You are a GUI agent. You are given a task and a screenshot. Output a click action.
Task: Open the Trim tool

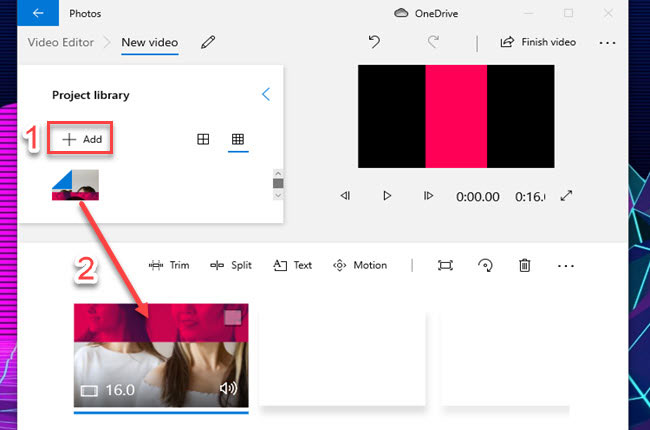169,265
